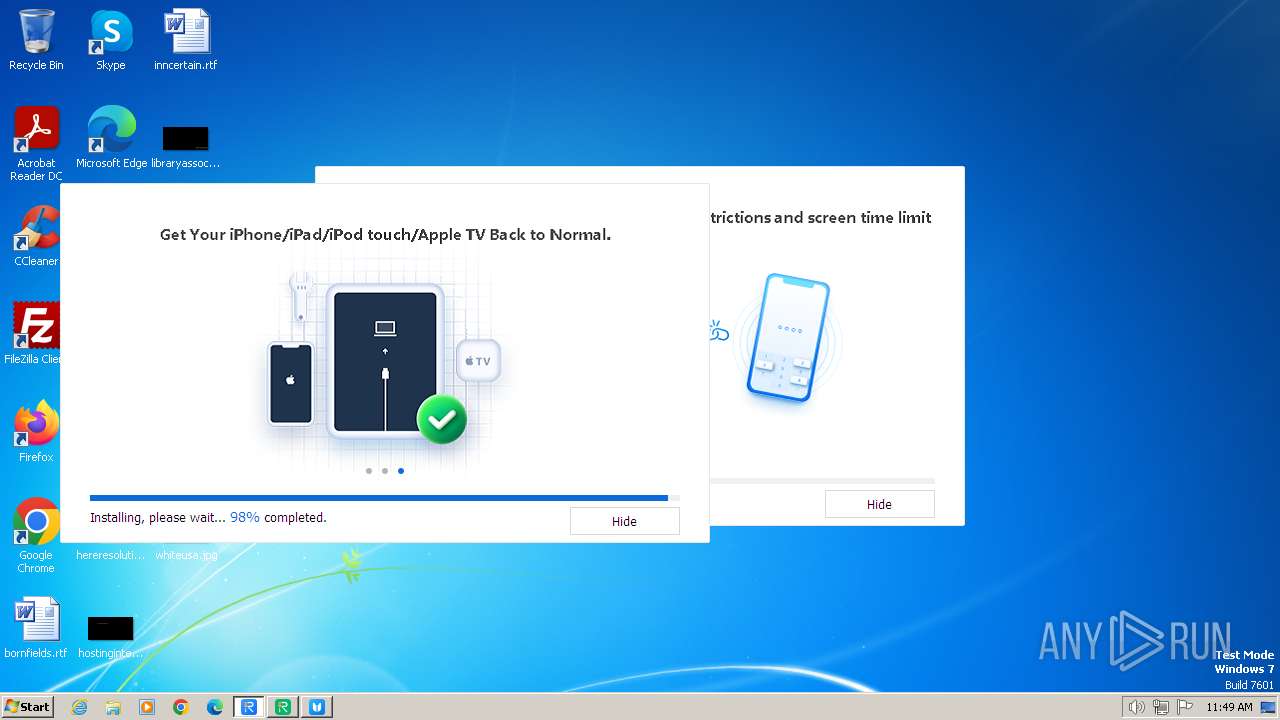
Task: Launch Microsoft Edge desktop shortcut
Action: [x=111, y=138]
